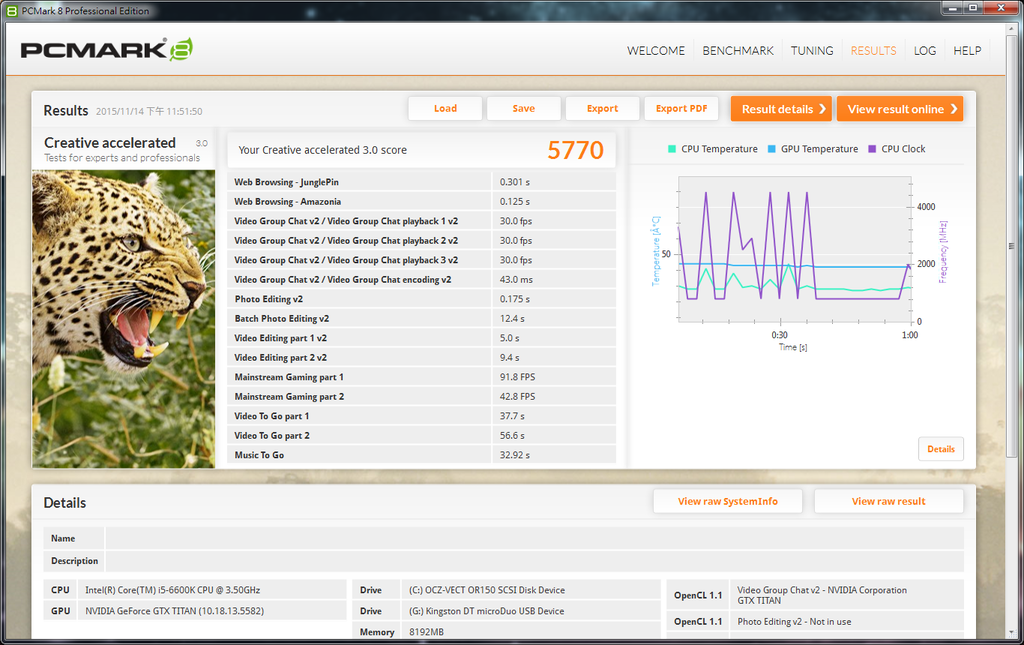Toggle GPU Temperature series in chart legend
This screenshot has height=645, width=1024.
pos(811,149)
